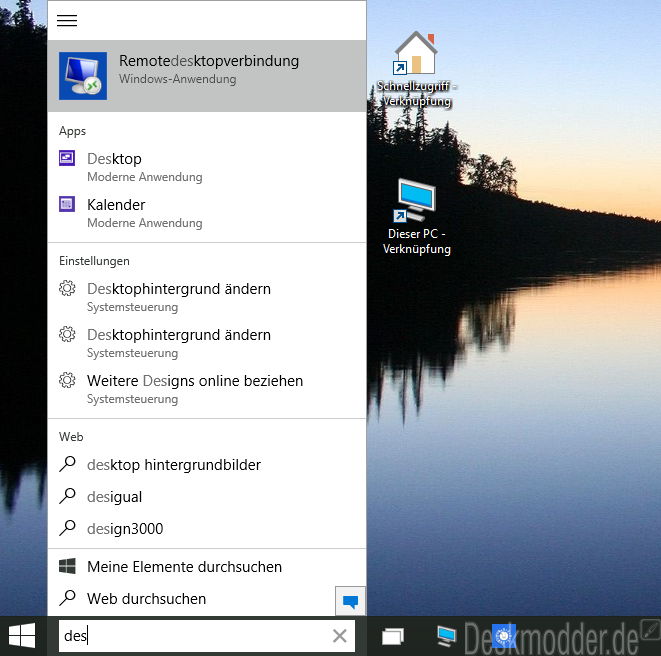The width and height of the screenshot is (661, 656).
Task: Search the web for desktop hintergrundbilder
Action: [x=207, y=465]
